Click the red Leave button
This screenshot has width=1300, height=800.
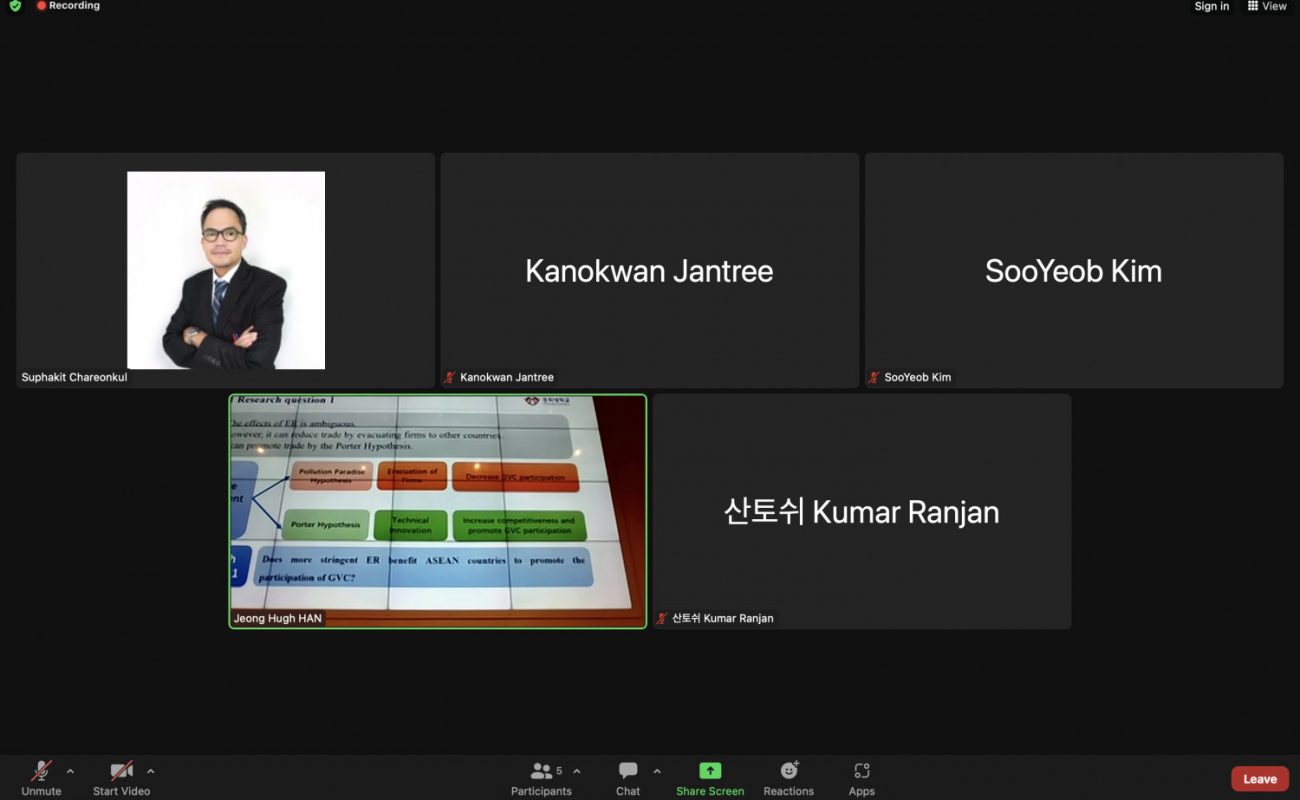(1260, 779)
